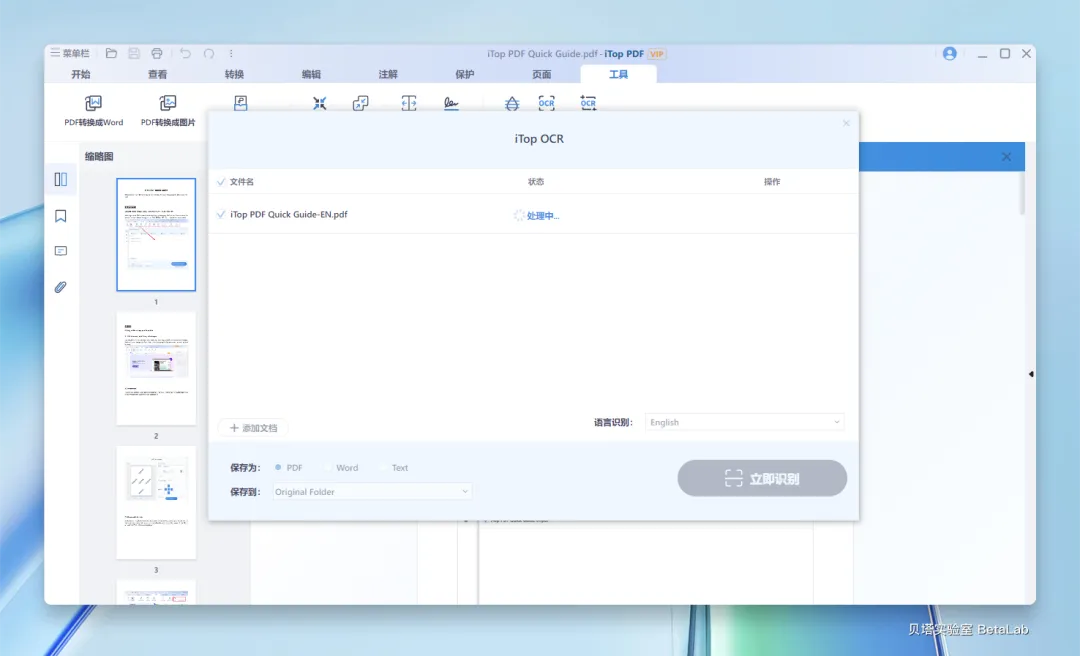Close the blue banner with X
Viewport: 1080px width, 656px height.
(x=1006, y=157)
